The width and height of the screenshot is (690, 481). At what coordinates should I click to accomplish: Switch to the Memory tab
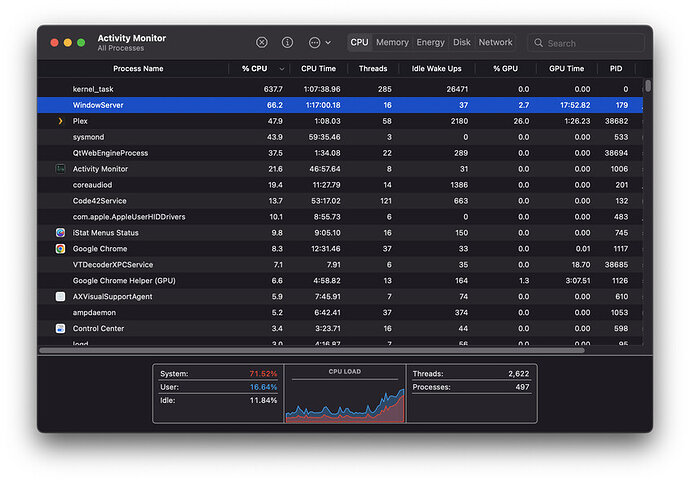392,42
